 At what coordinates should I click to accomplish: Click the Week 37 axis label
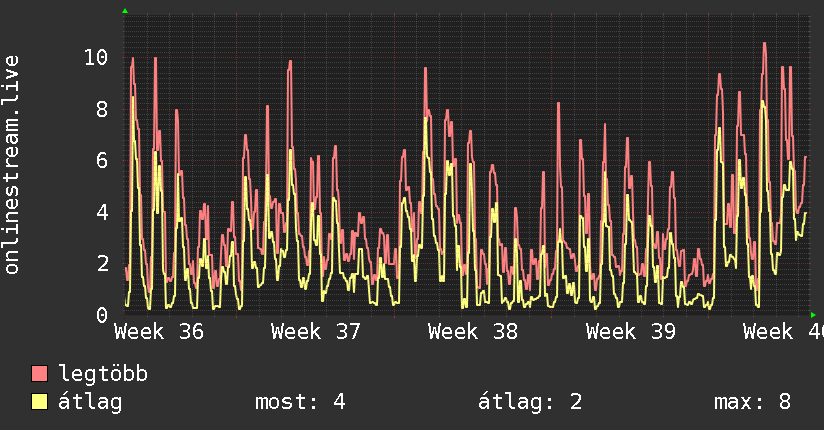(316, 332)
